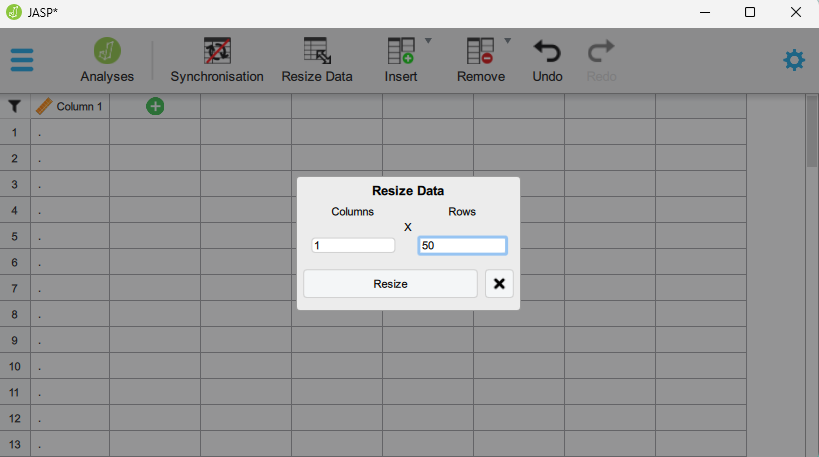
Task: Expand the Remove dropdown arrow
Action: pyautogui.click(x=507, y=42)
